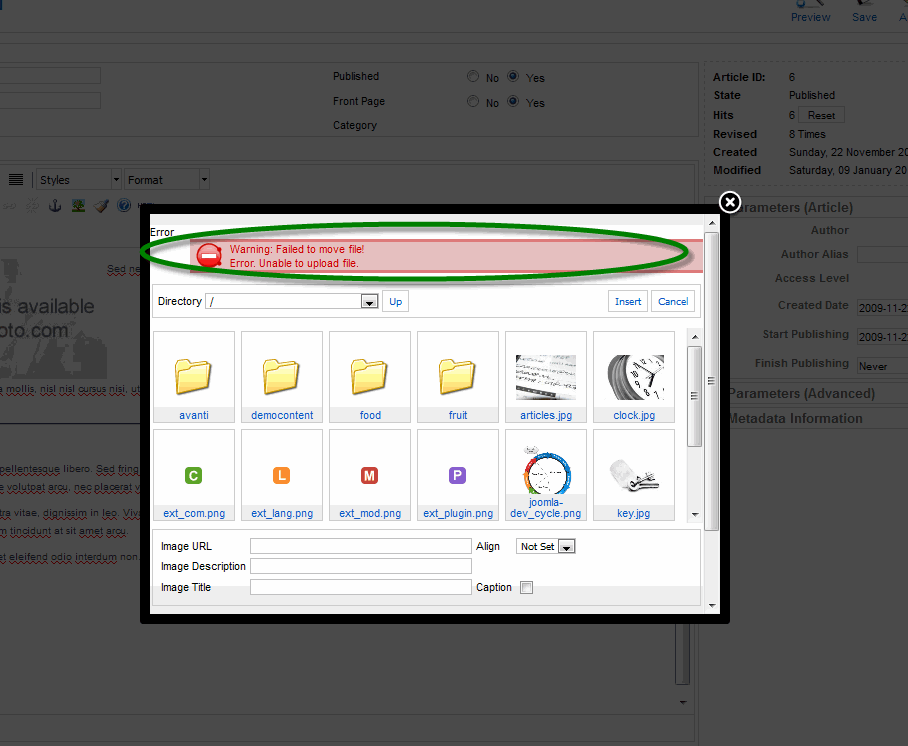
Task: Select ext_com.png green C icon
Action: (193, 476)
